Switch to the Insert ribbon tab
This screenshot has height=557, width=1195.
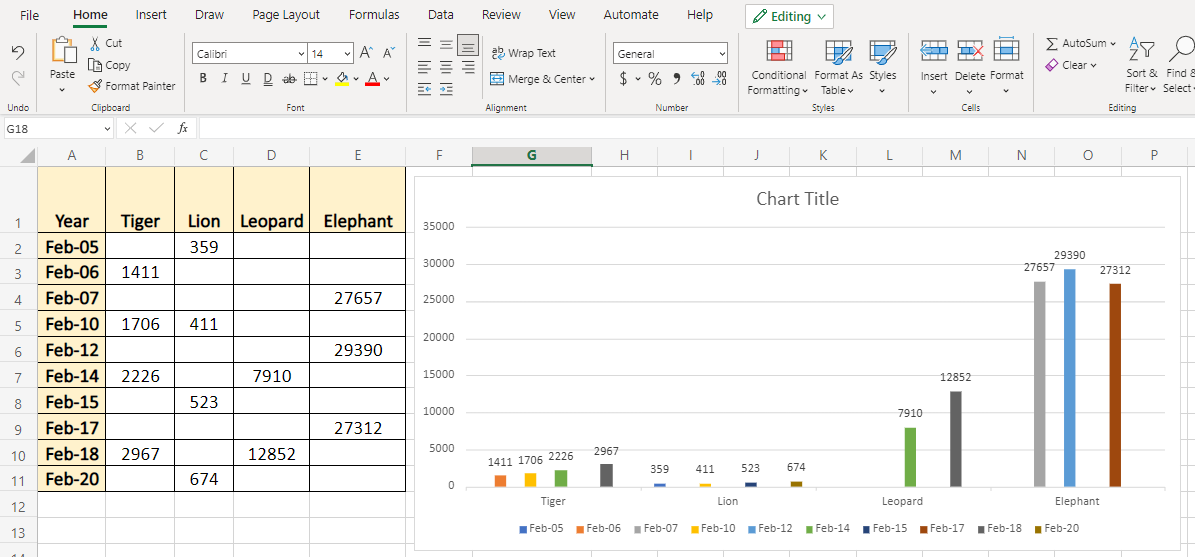[x=151, y=15]
